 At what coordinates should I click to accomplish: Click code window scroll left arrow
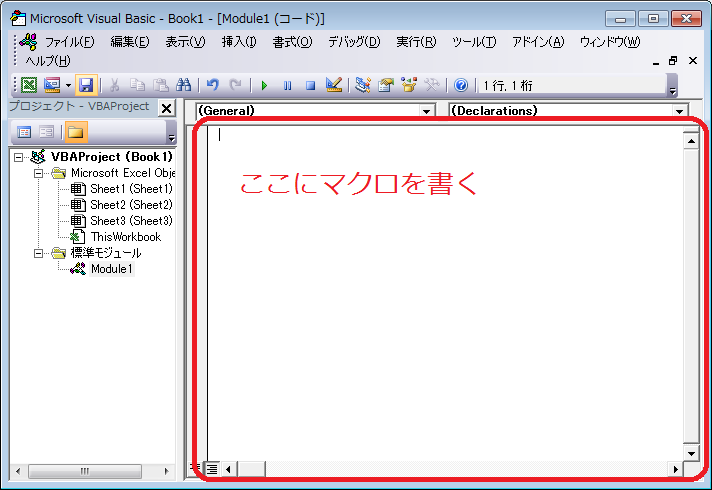(228, 469)
